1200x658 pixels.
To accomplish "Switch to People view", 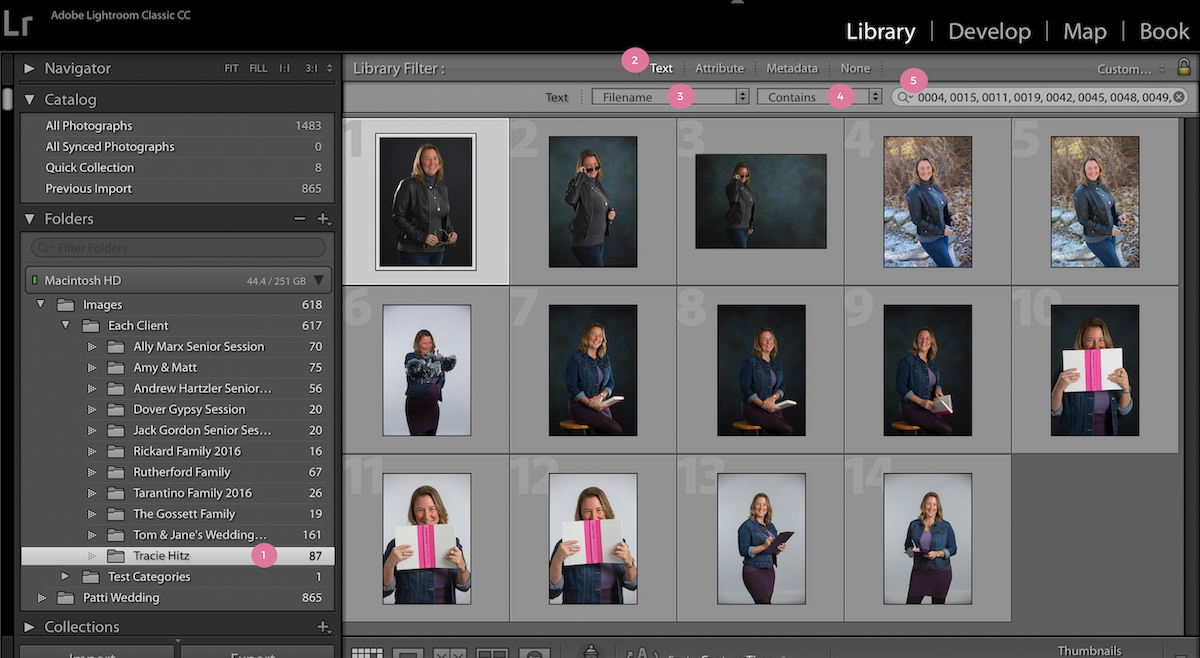I will (535, 653).
